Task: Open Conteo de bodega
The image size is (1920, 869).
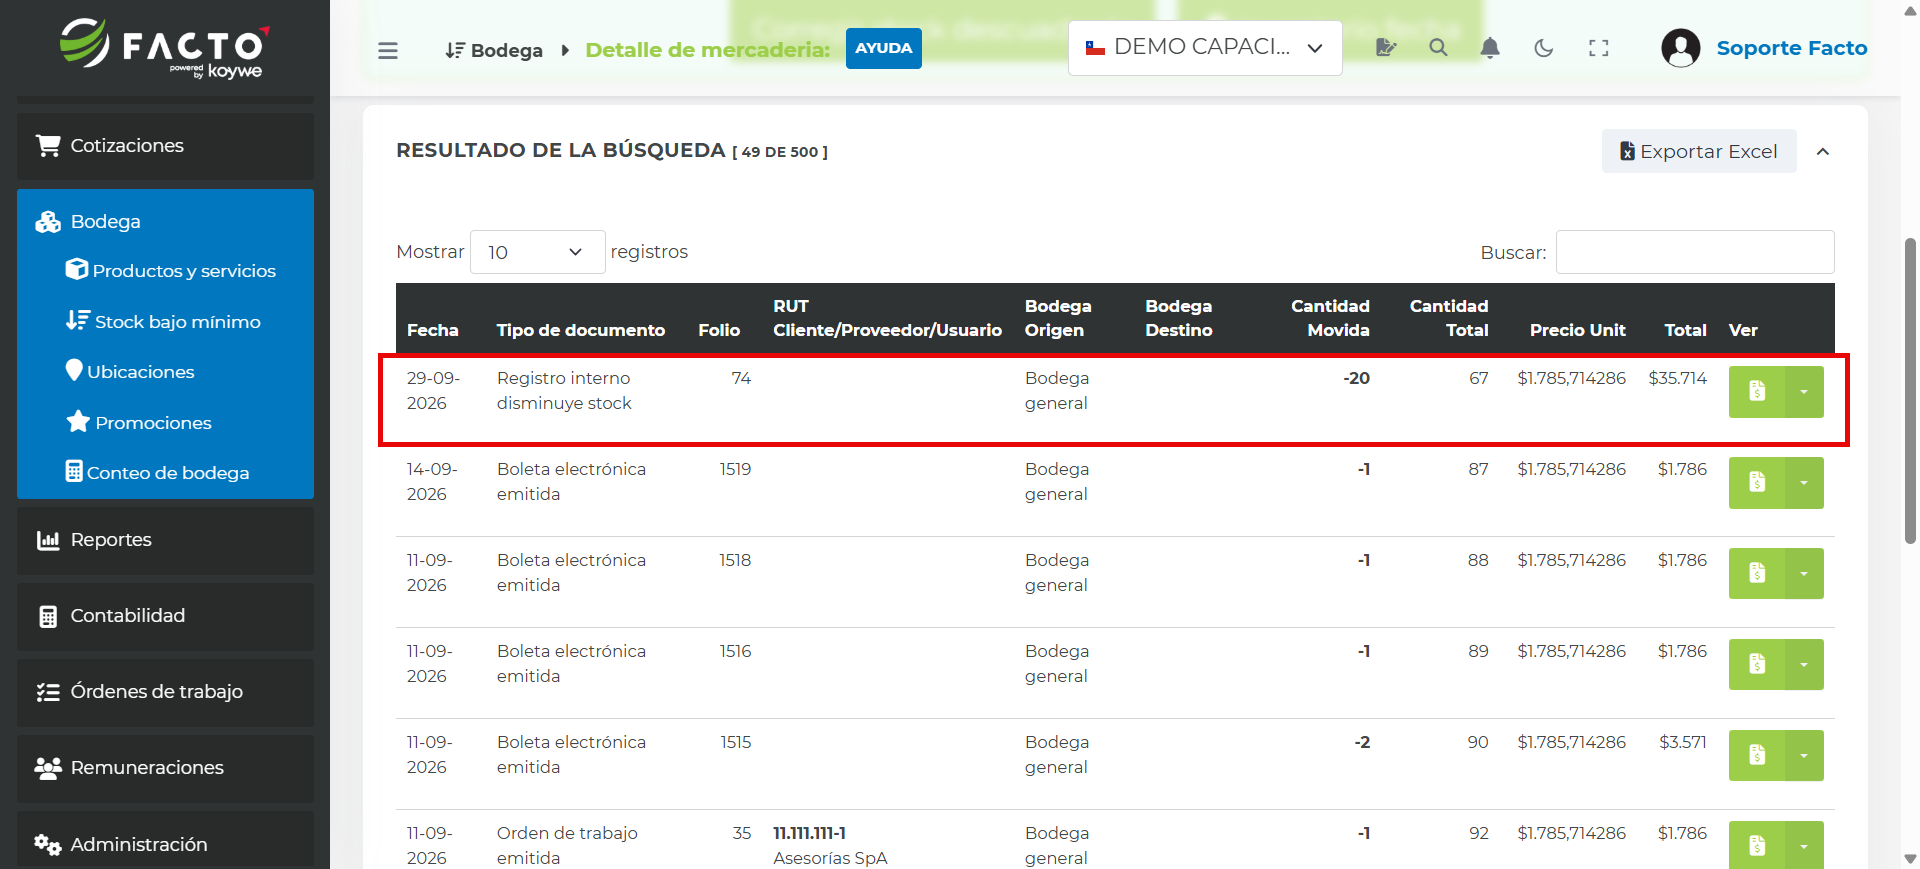Action: [x=157, y=473]
